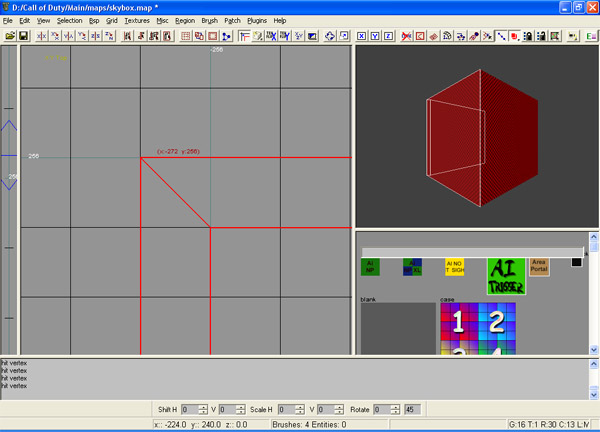600x432 pixels.
Task: Select the Area Portal texture
Action: (539, 267)
